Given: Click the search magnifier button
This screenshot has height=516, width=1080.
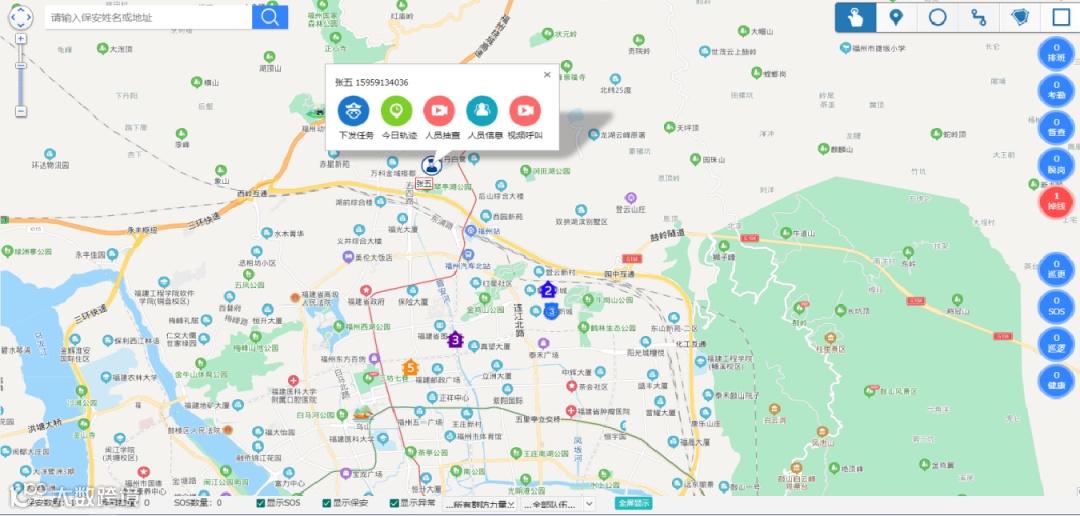Looking at the screenshot, I should tap(270, 17).
